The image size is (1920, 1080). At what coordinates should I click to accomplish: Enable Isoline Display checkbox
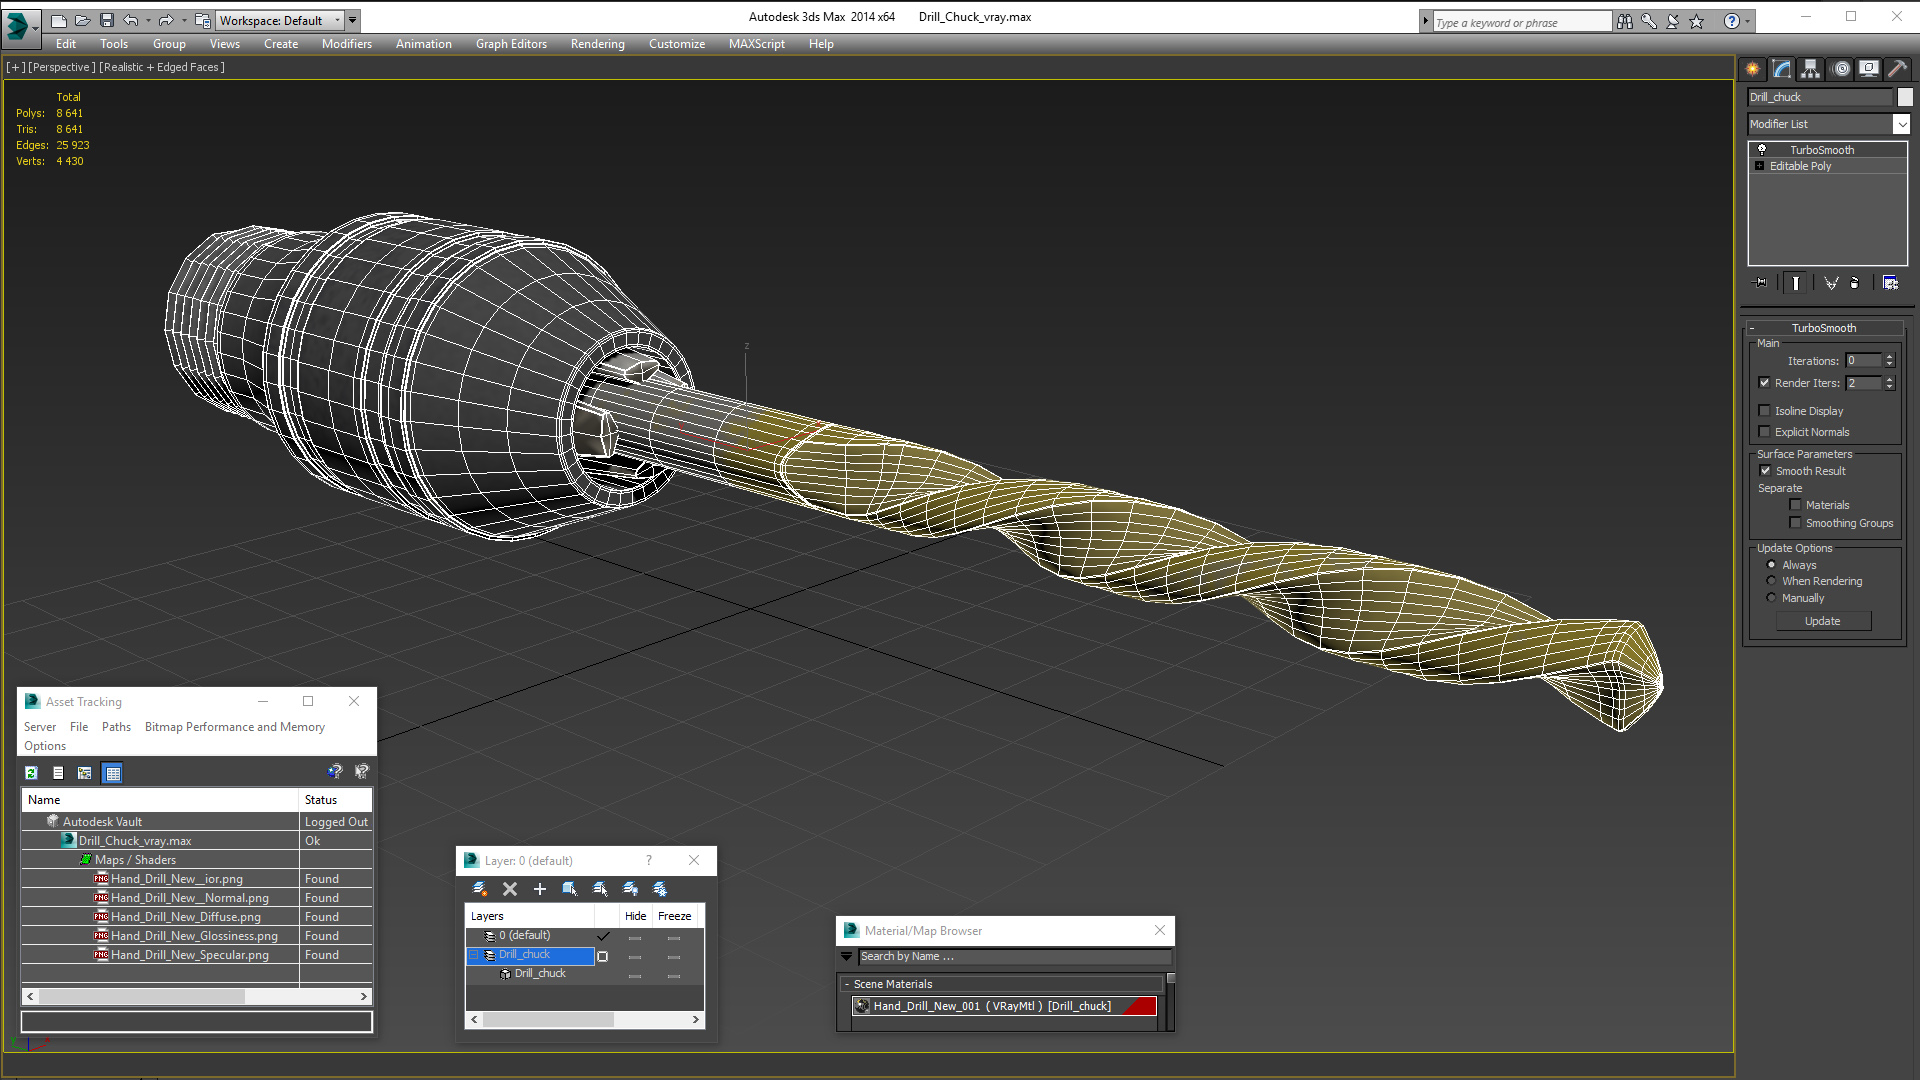pos(1765,411)
